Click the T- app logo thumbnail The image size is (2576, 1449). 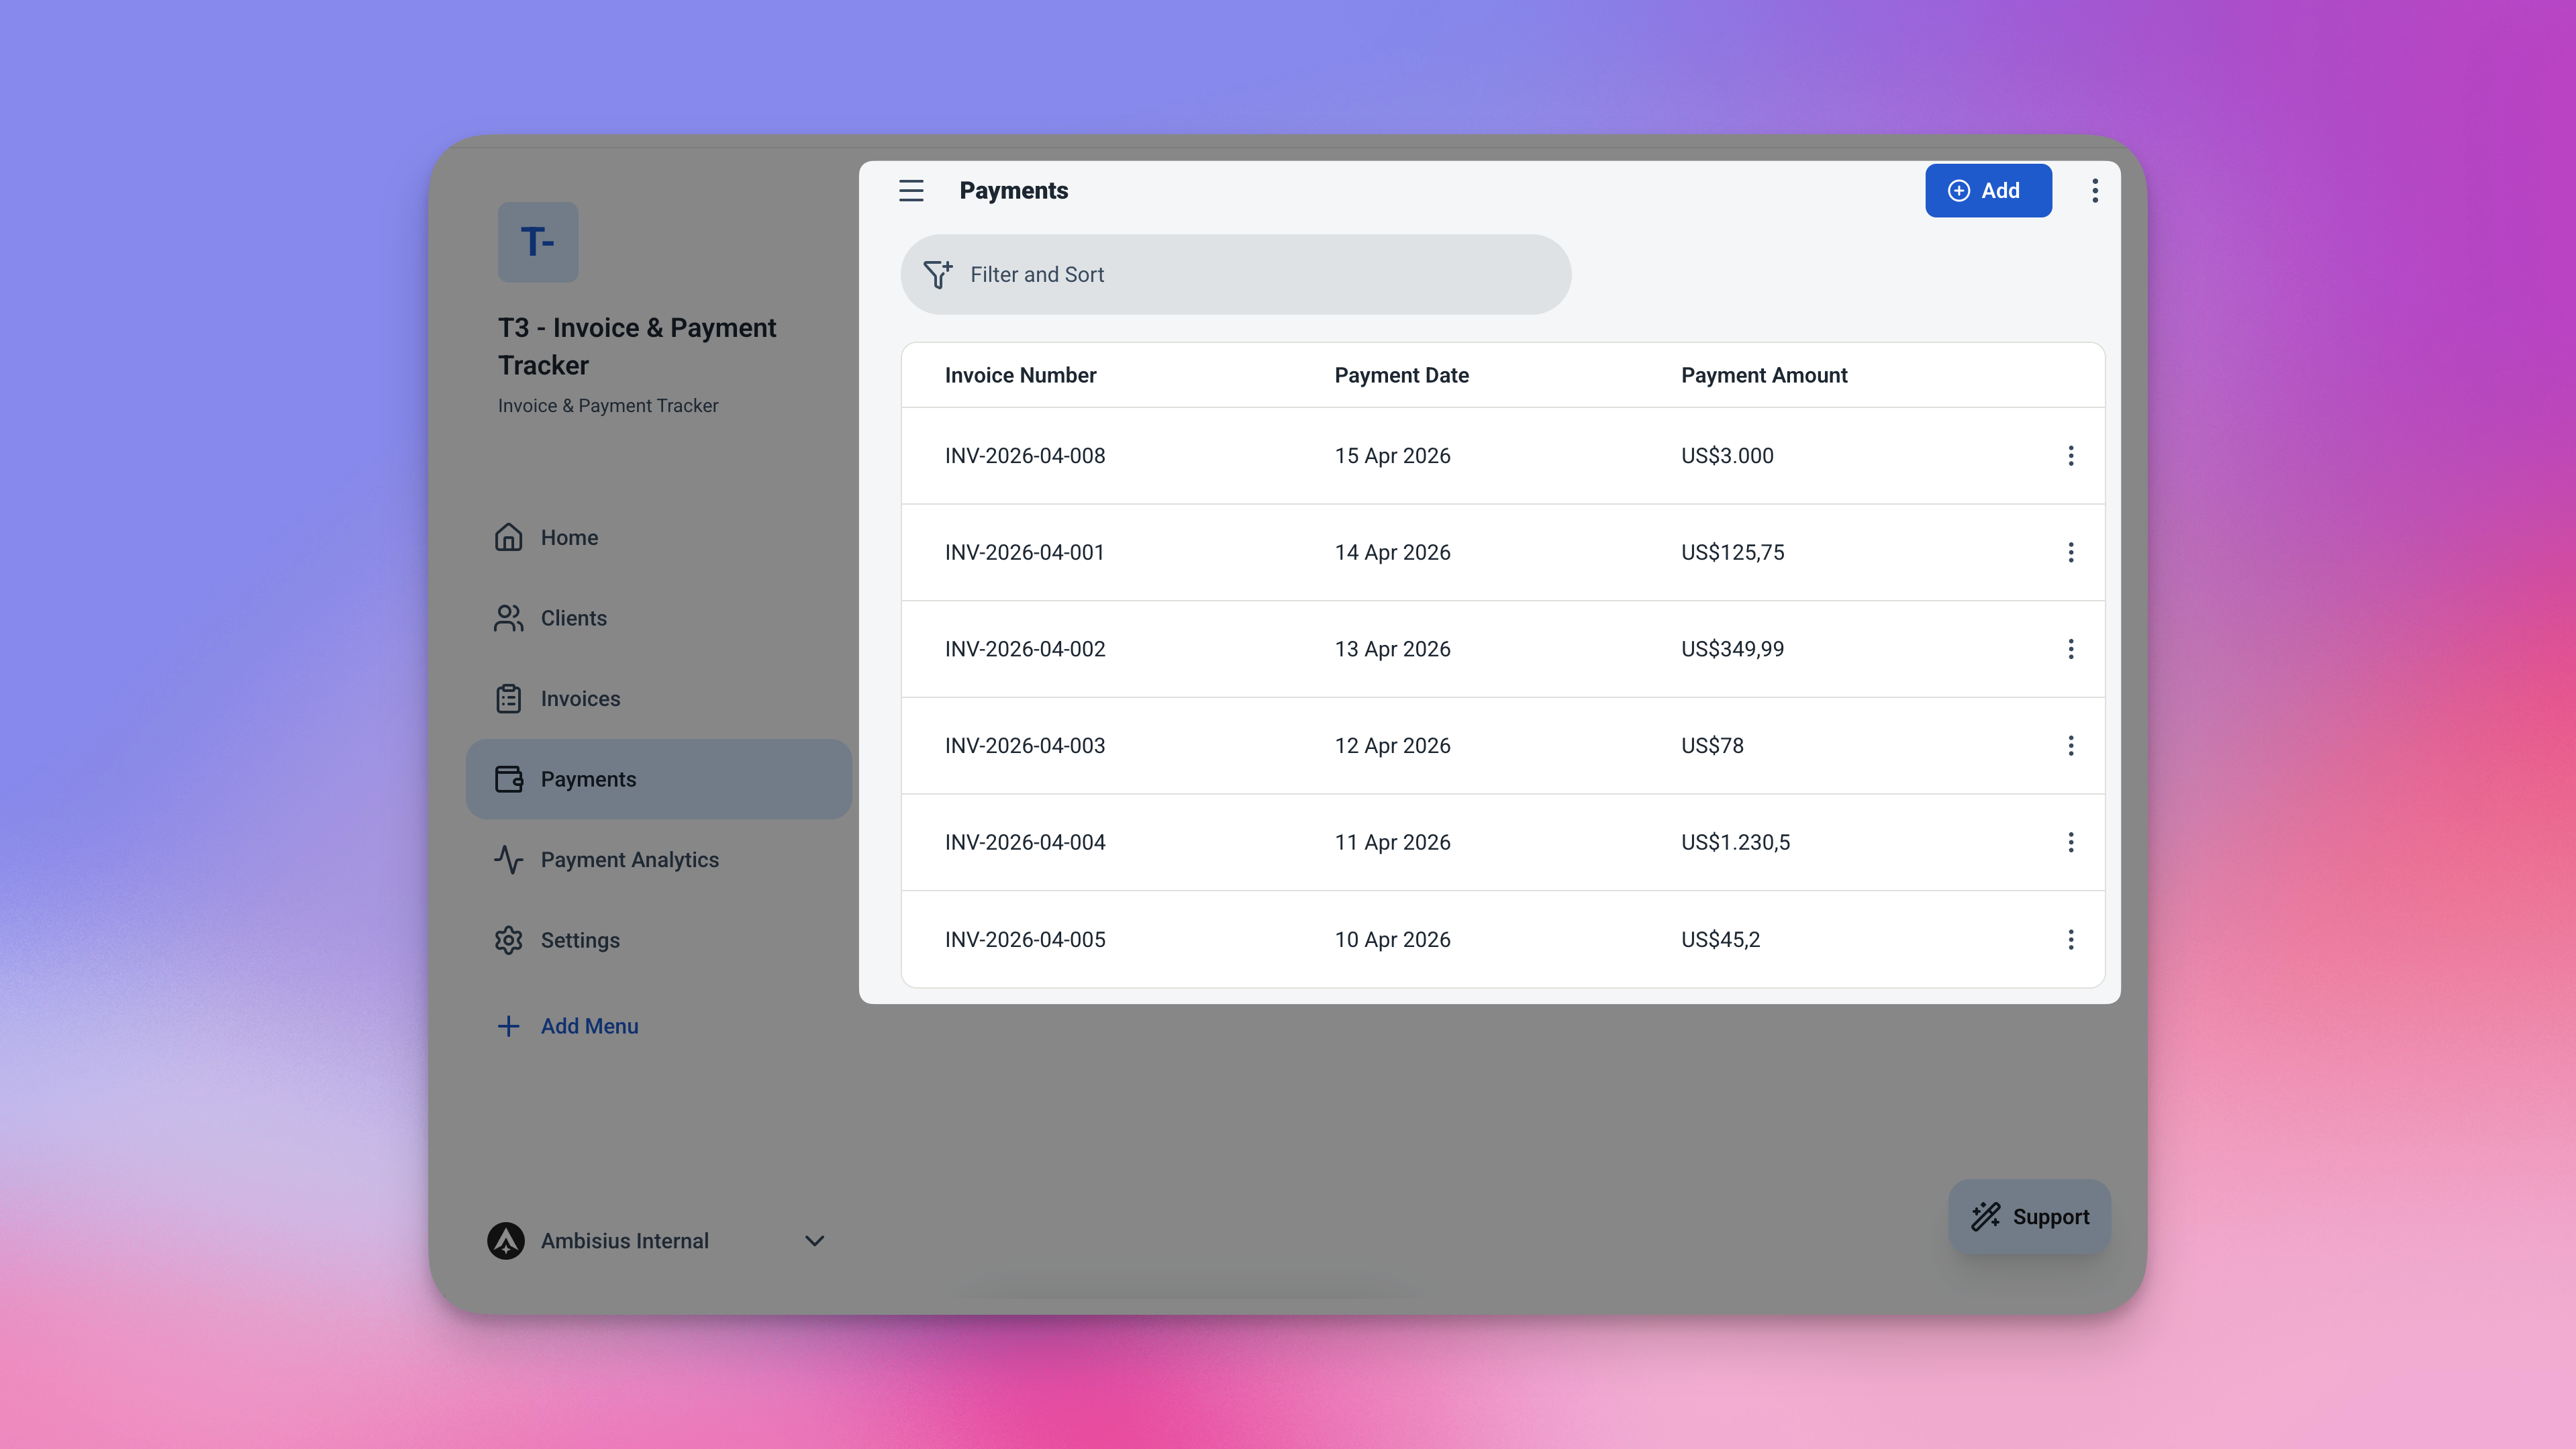tap(538, 242)
